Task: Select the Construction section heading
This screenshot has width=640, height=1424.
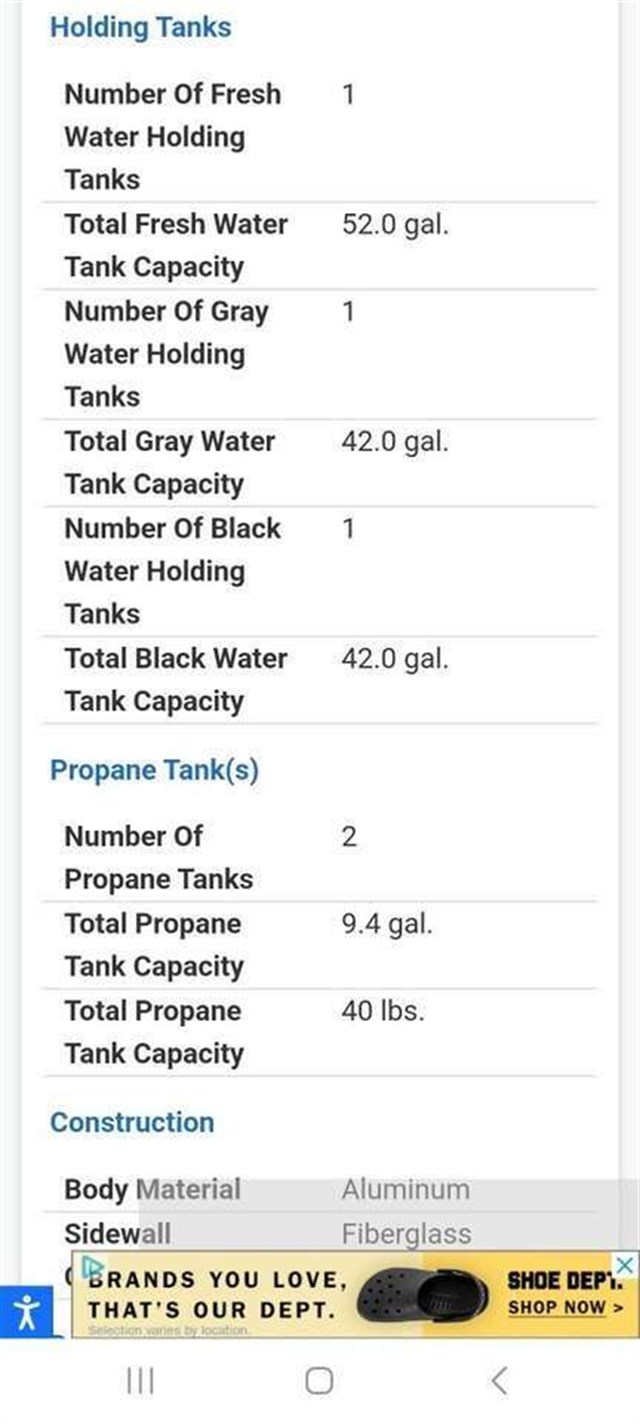Action: click(132, 1122)
